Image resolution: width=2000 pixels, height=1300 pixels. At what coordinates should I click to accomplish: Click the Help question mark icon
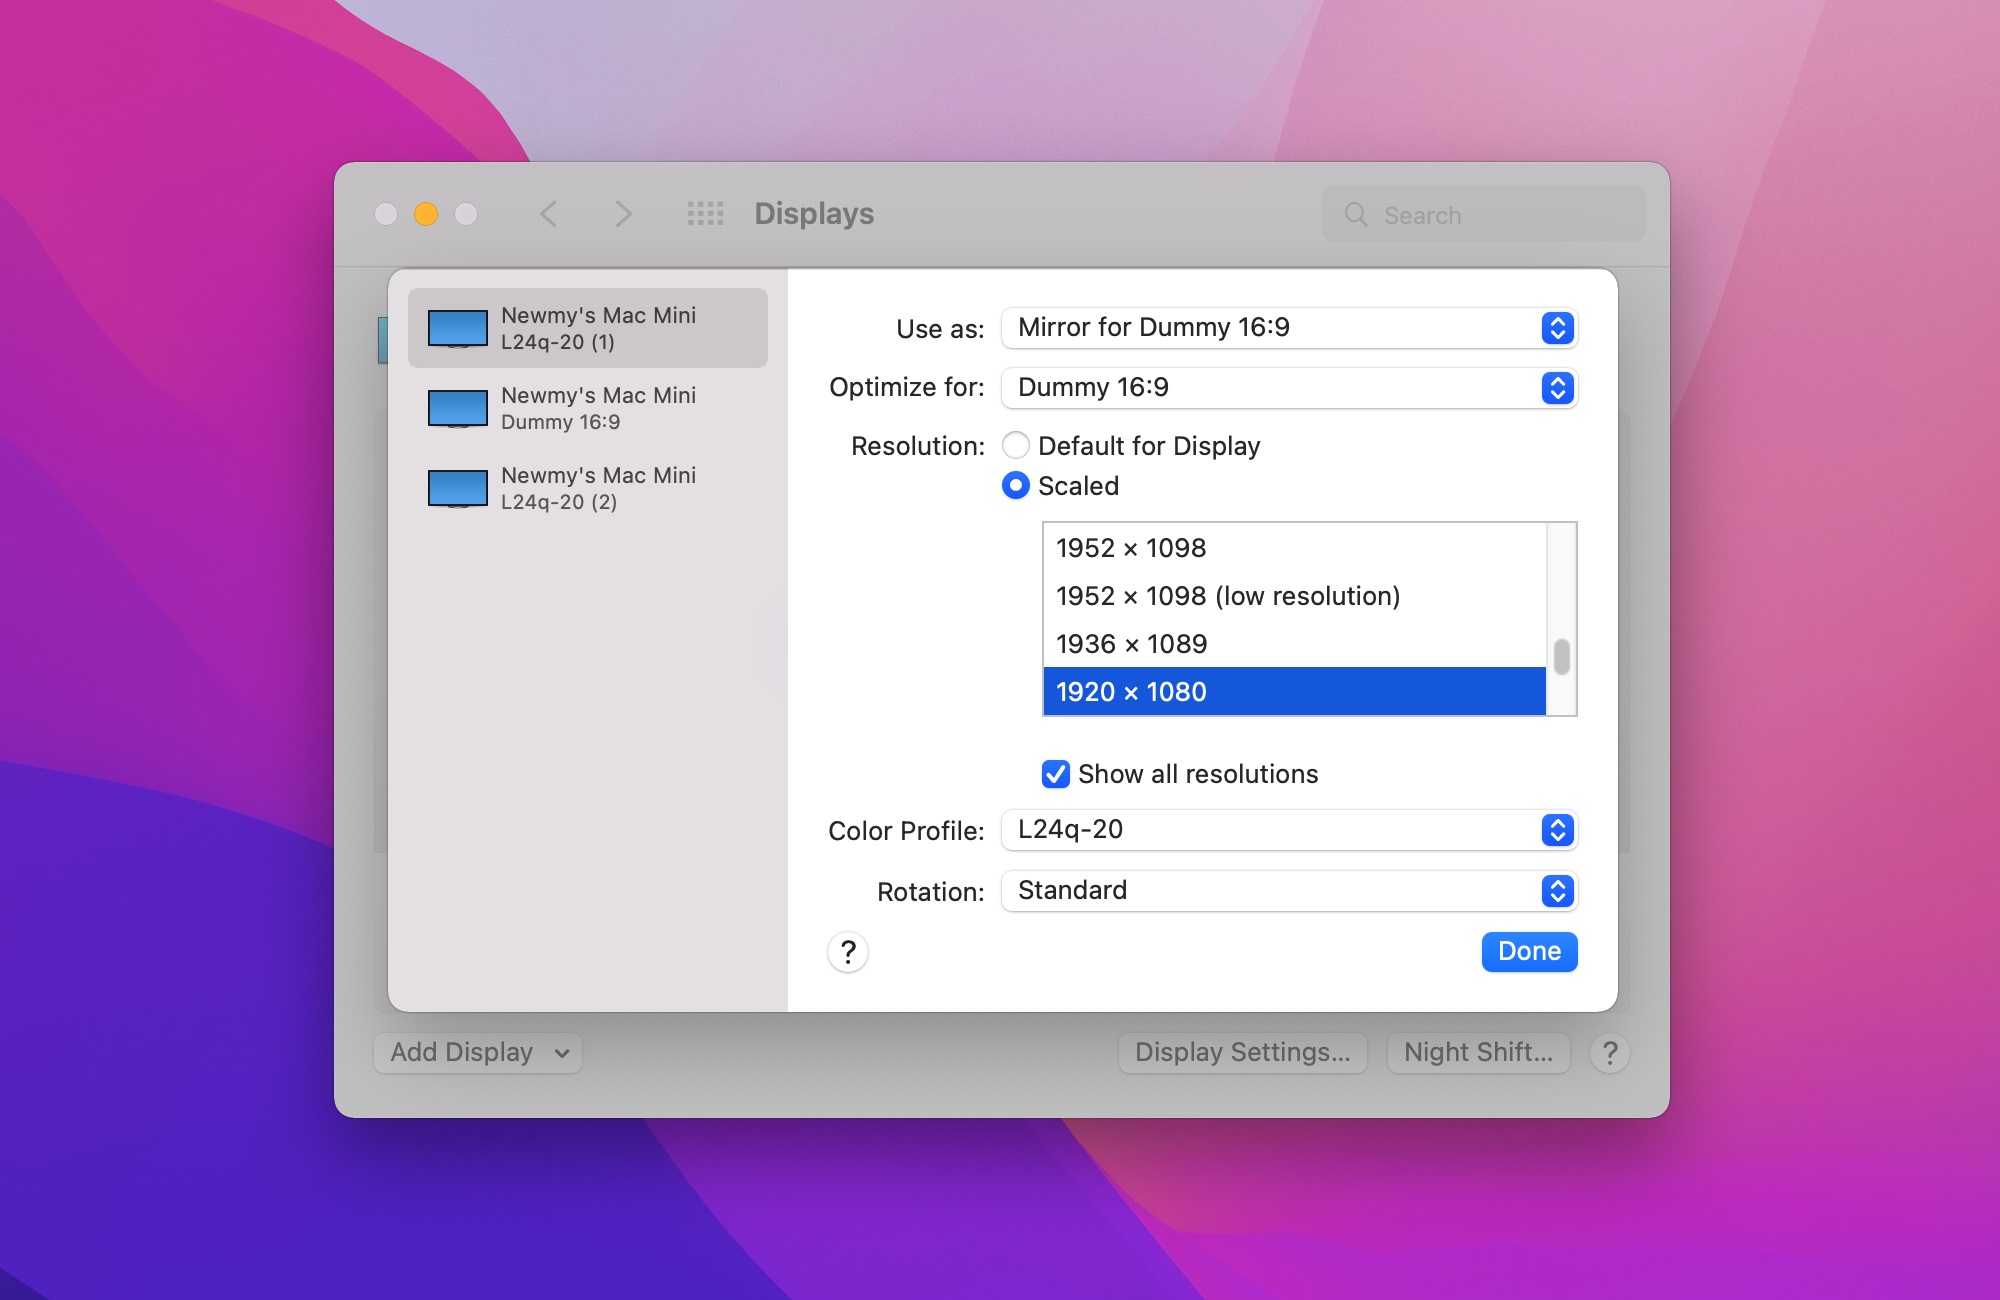pos(847,950)
